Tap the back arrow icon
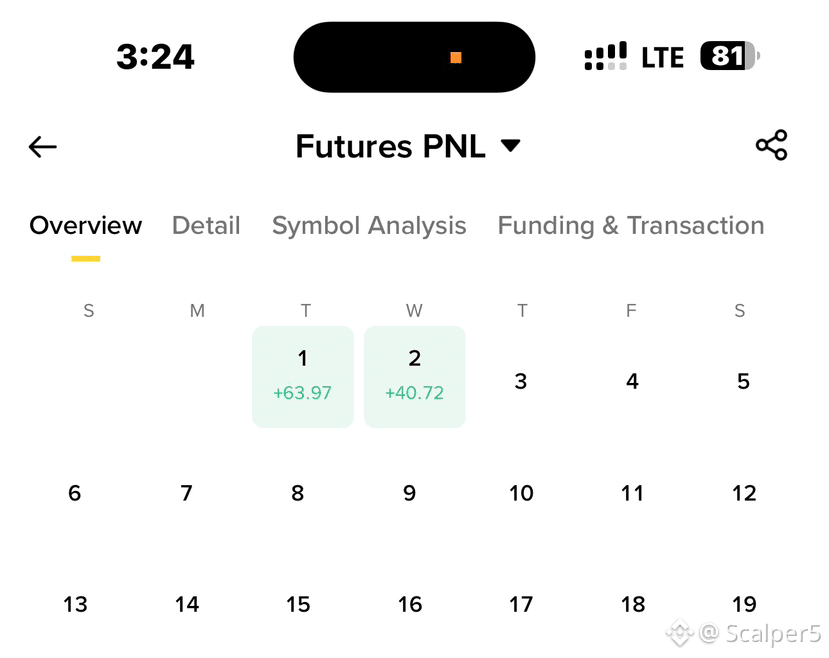 43,147
